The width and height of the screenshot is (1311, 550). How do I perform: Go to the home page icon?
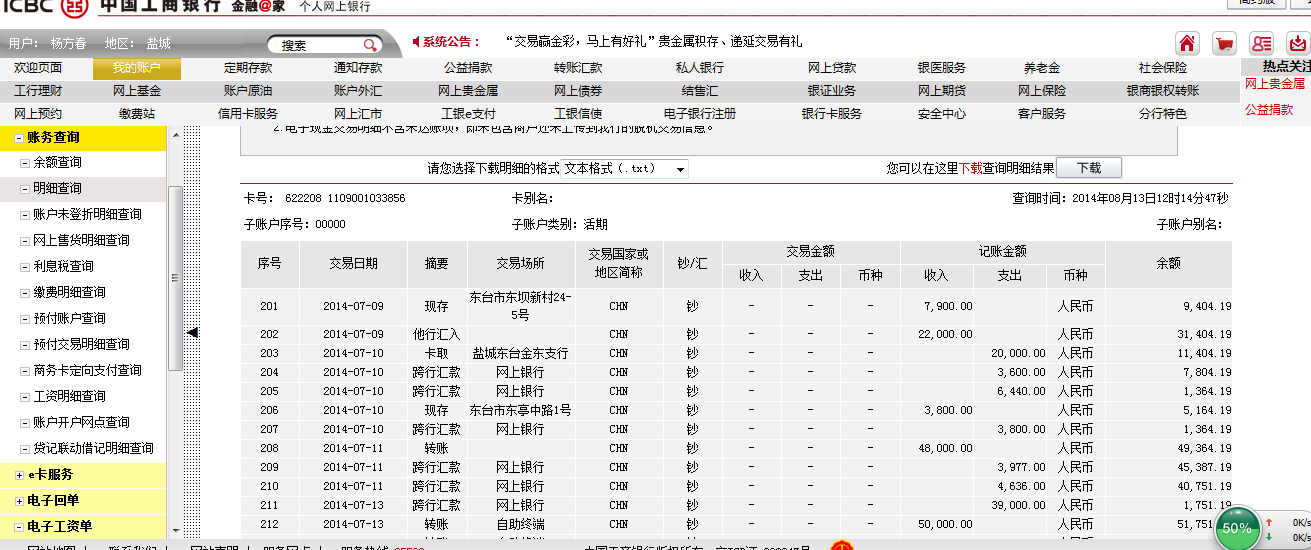click(x=1187, y=43)
